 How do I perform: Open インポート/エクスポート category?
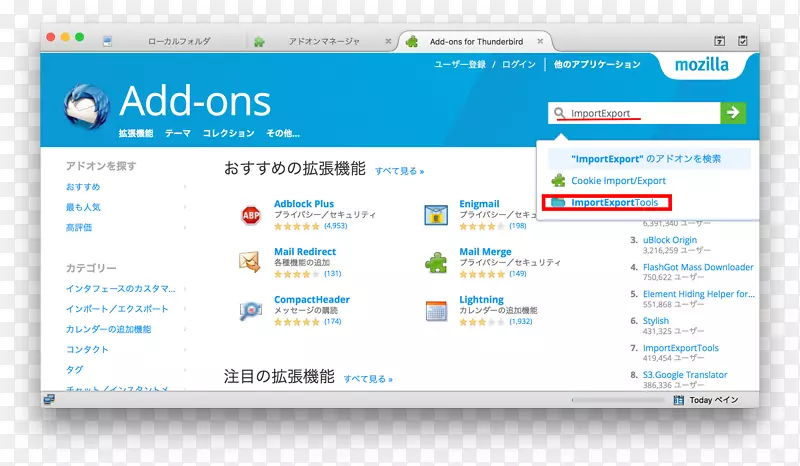[117, 309]
